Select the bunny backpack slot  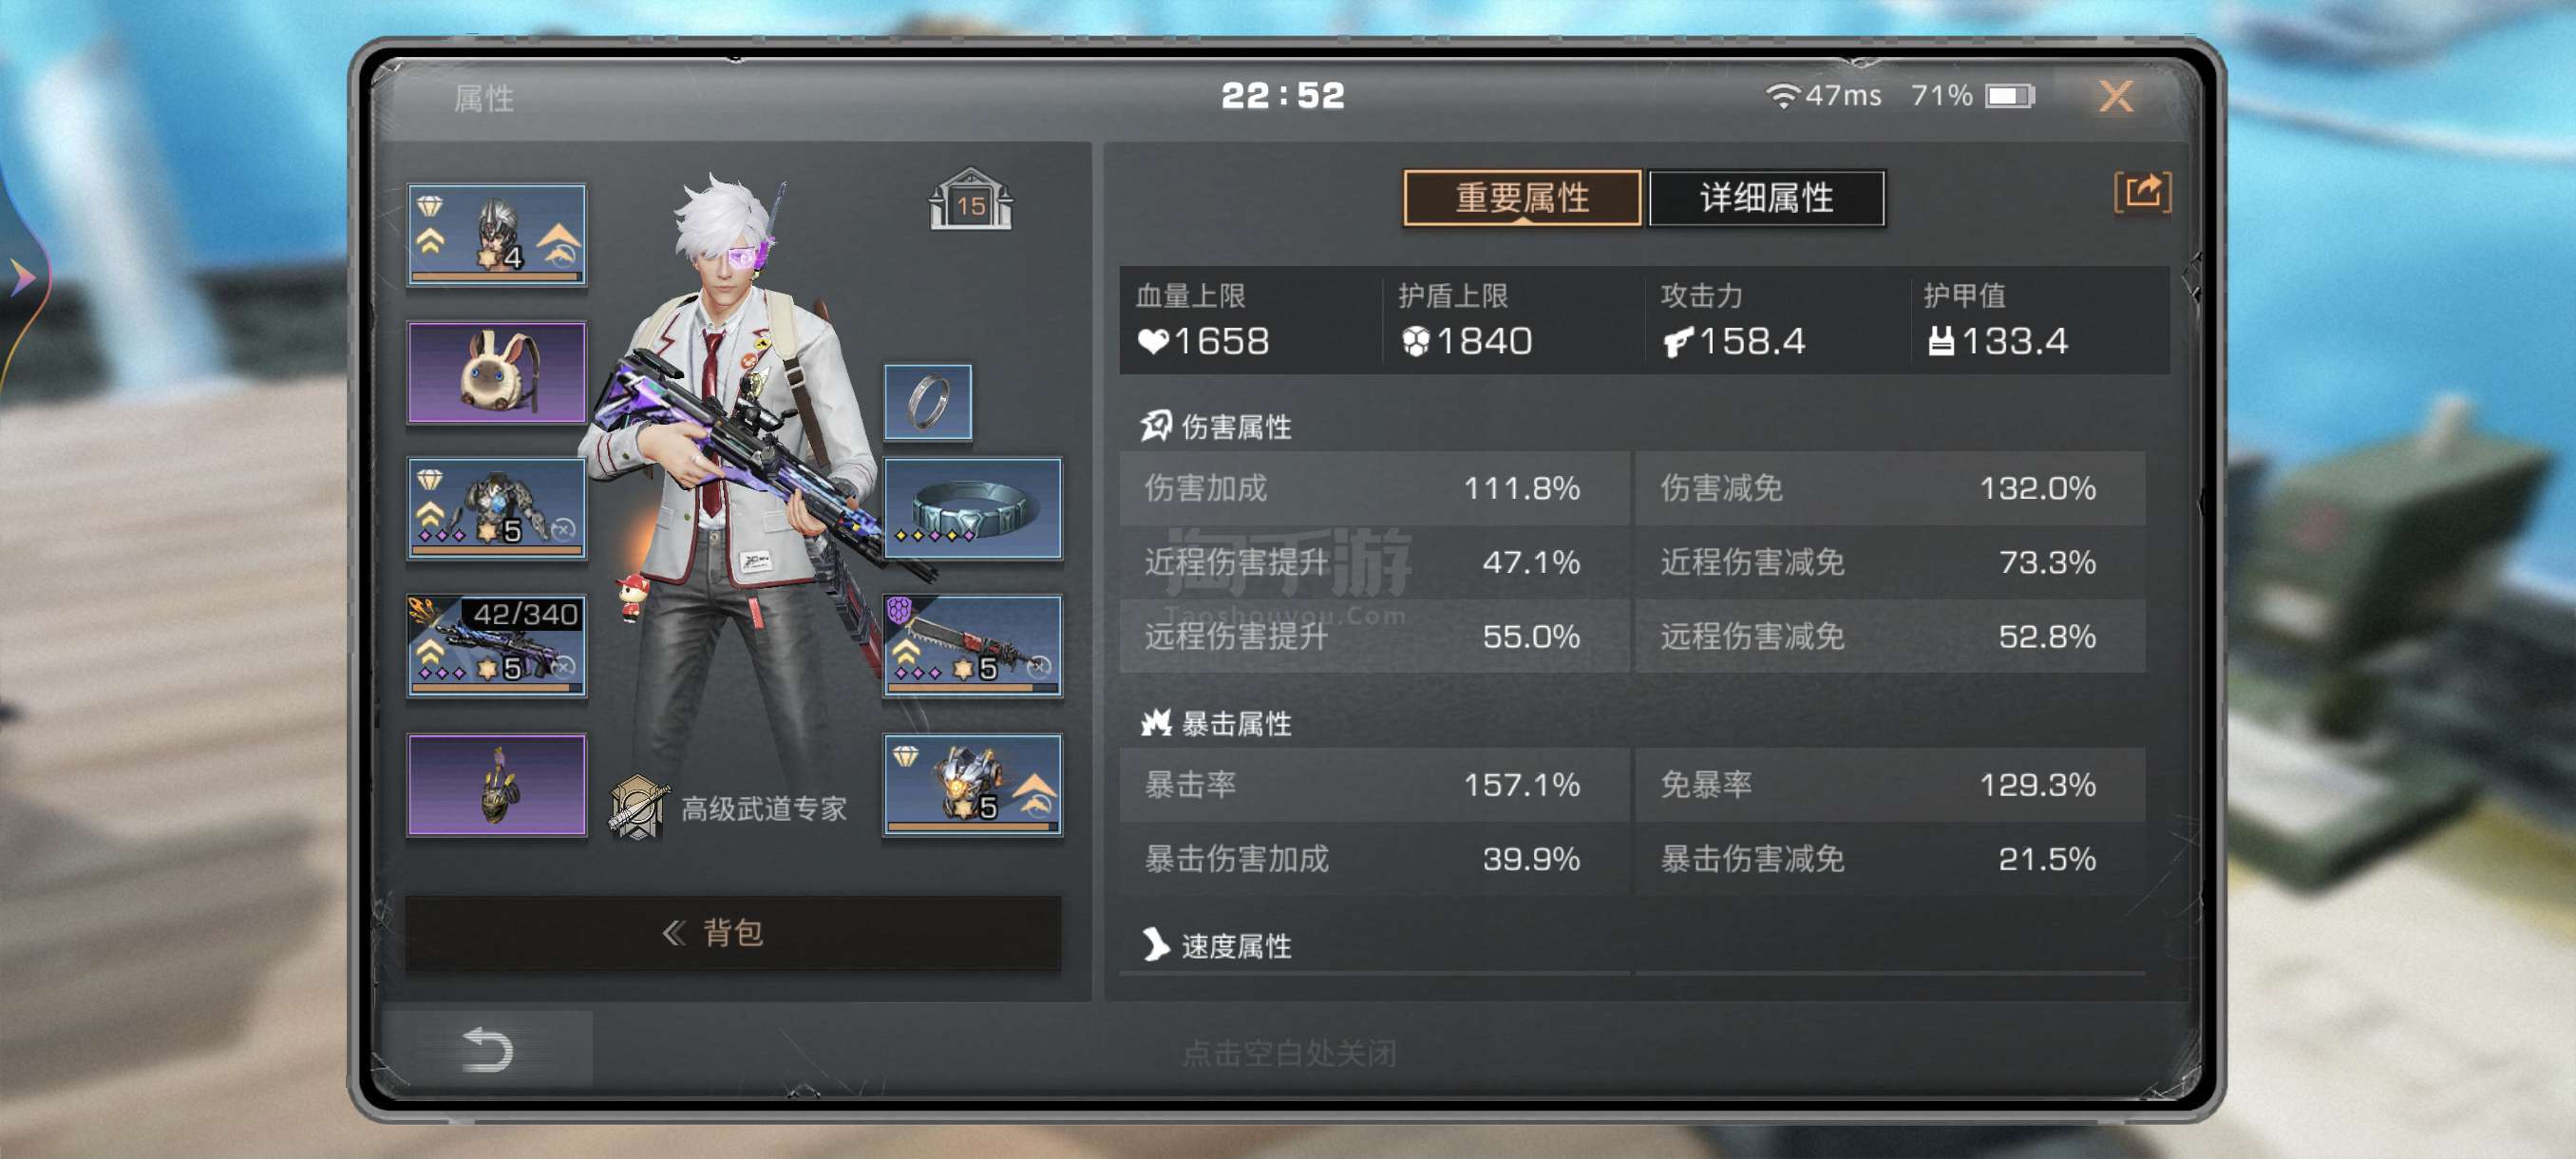click(x=496, y=372)
